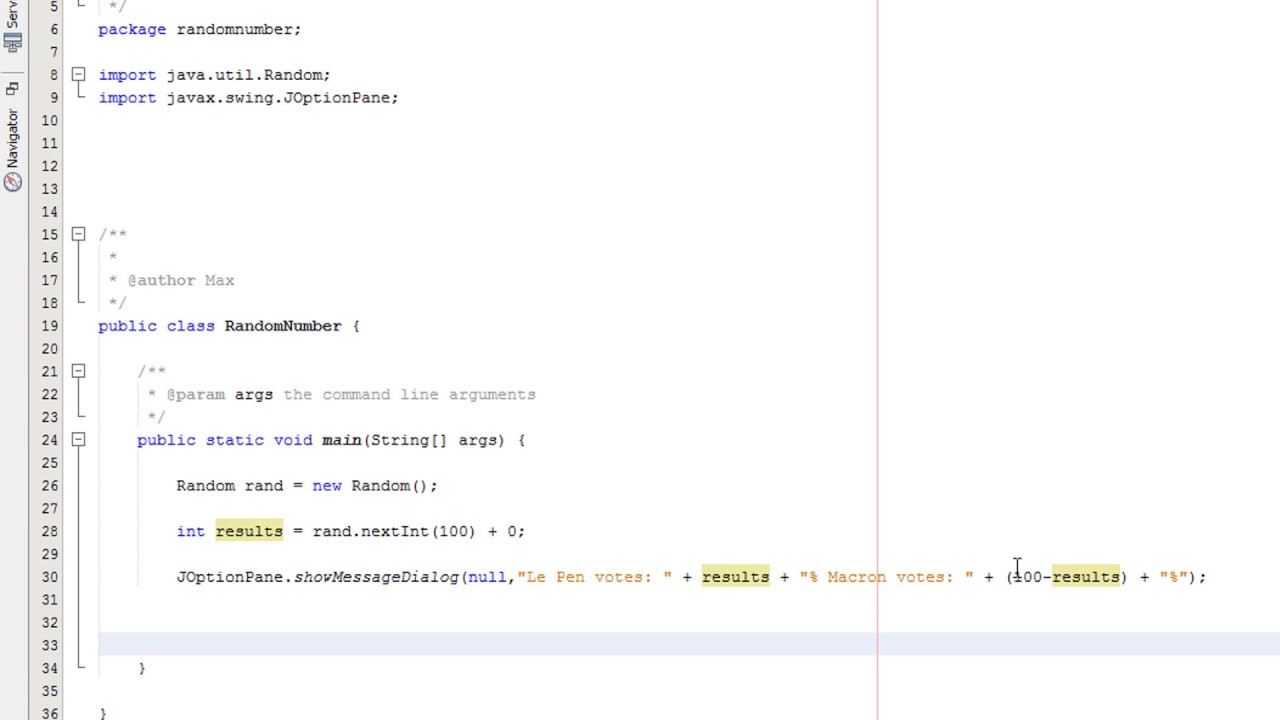Click 'randomnumber;' in the package statement
Viewport: 1280px width, 720px height.
239,30
